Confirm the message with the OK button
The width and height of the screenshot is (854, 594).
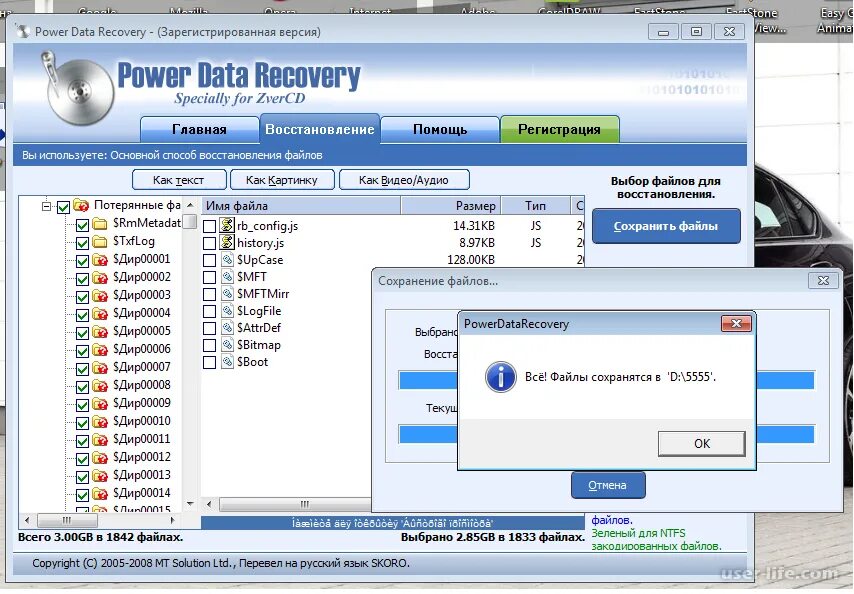702,443
